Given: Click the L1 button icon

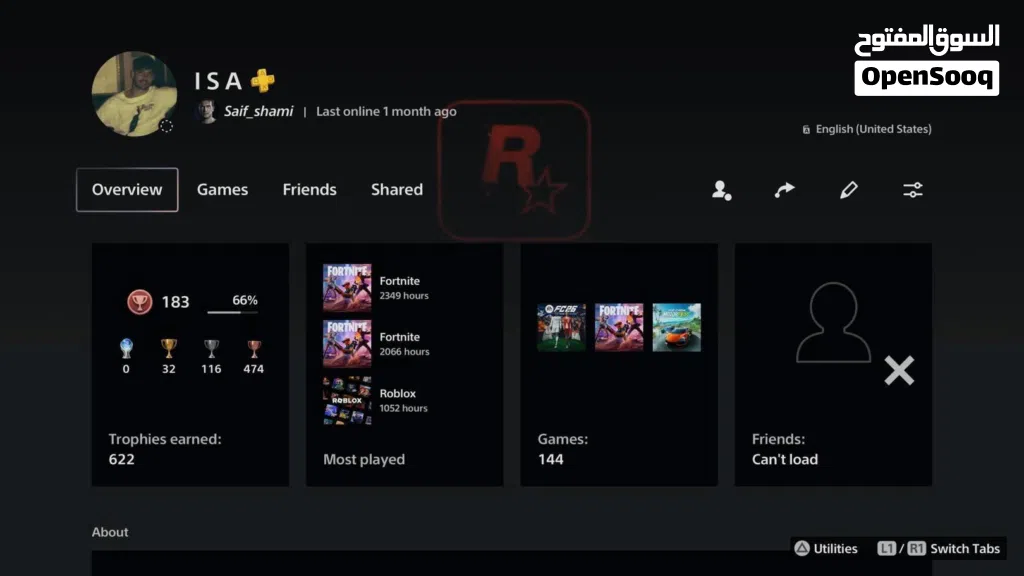Looking at the screenshot, I should coord(886,549).
